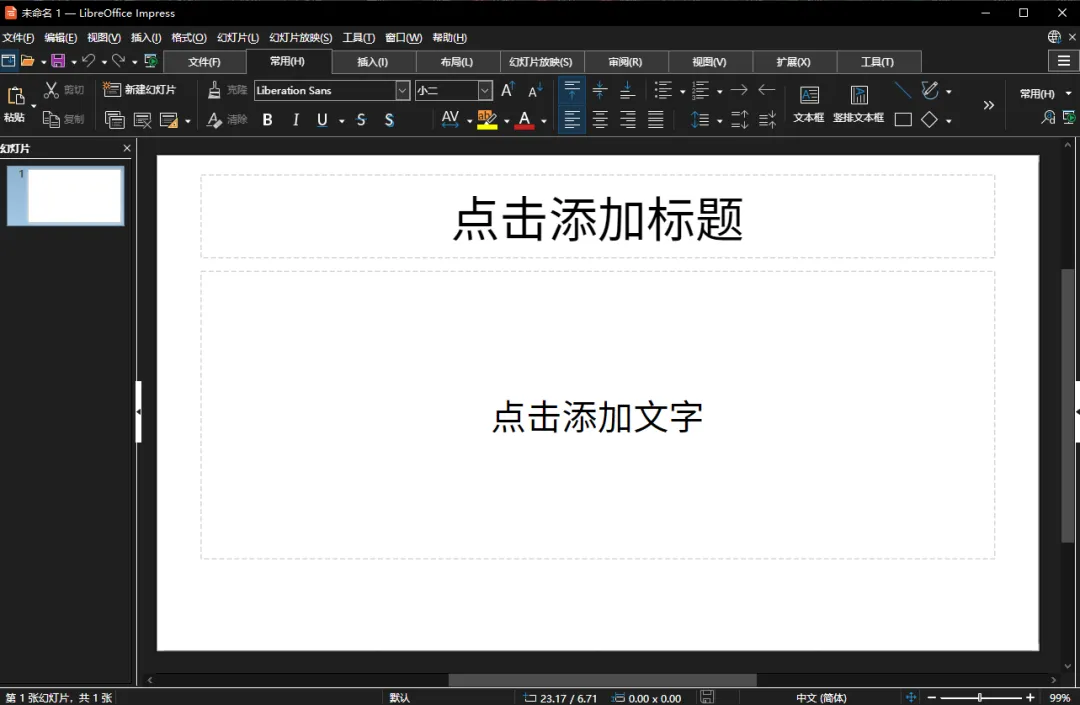Toggle Align bottom vertical alignment
This screenshot has height=705, width=1080.
tap(627, 90)
